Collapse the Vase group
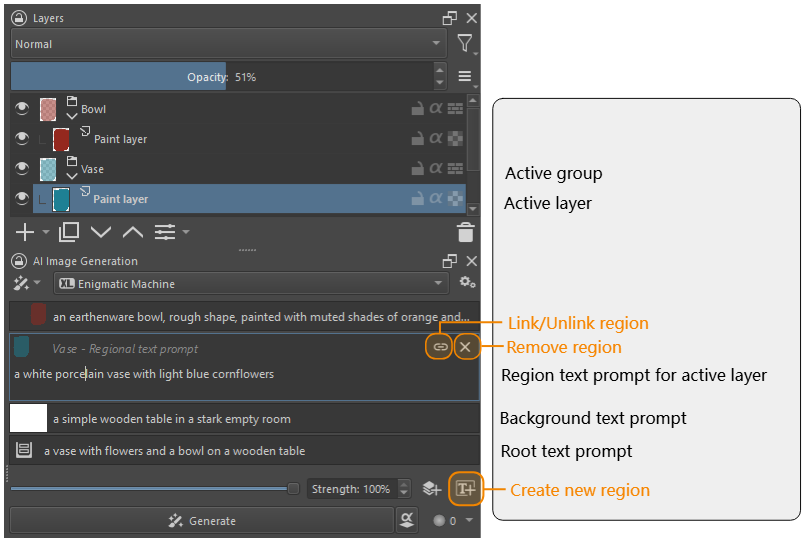This screenshot has width=810, height=542. [72, 176]
